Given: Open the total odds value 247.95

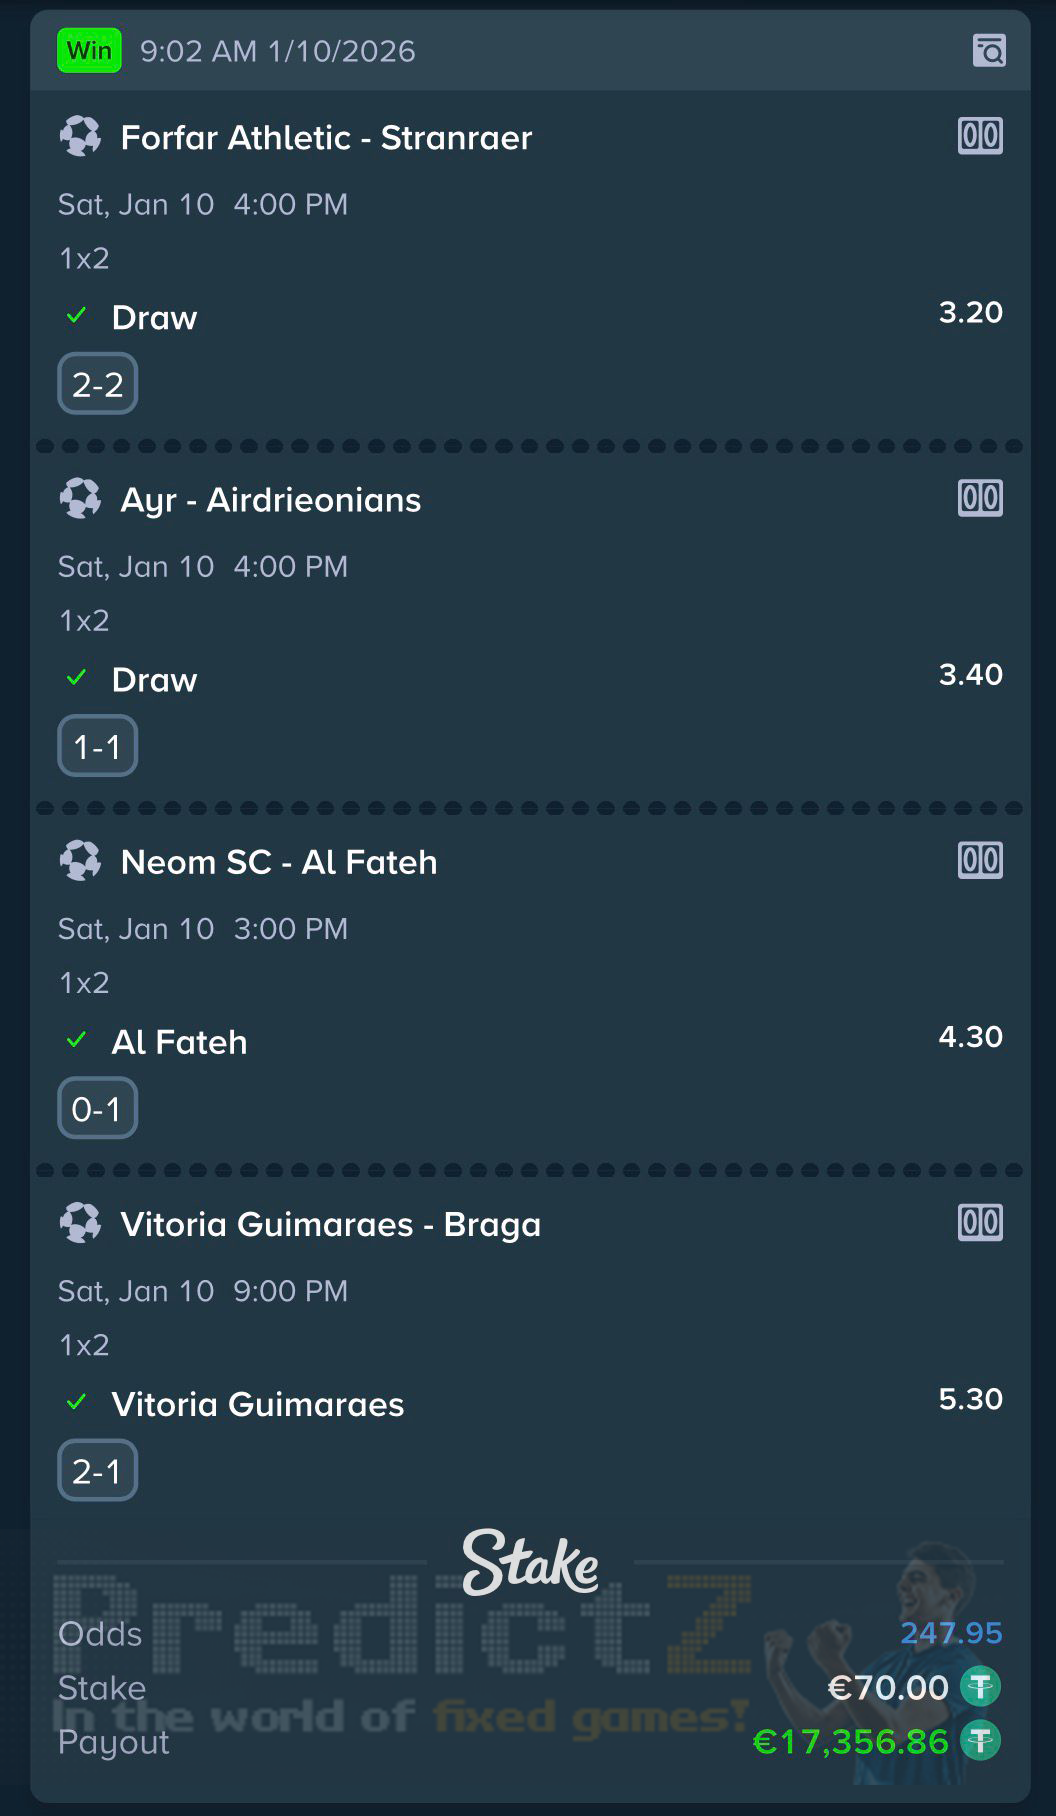Looking at the screenshot, I should click(950, 1634).
